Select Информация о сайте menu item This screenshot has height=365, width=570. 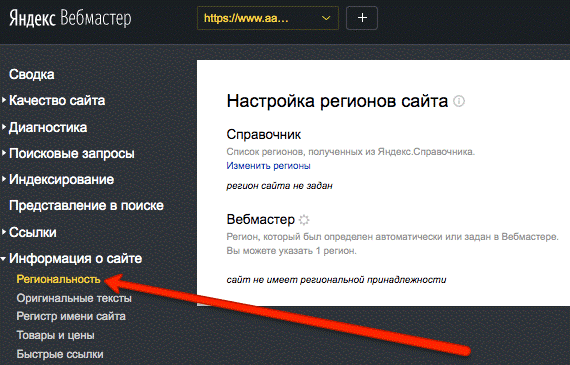click(75, 258)
